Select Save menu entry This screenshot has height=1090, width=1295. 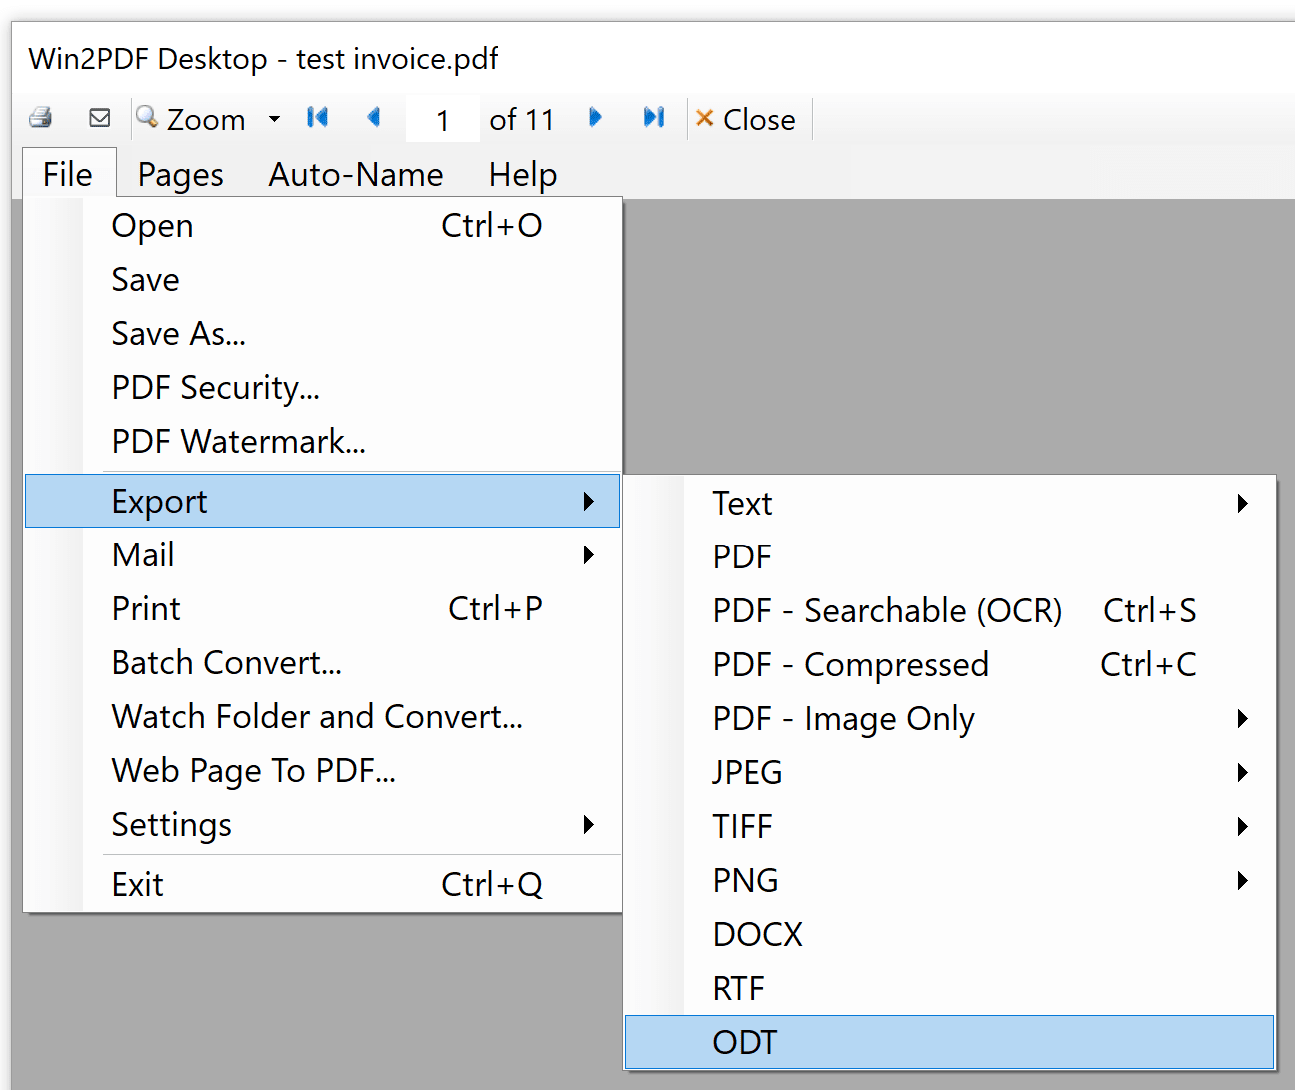click(x=322, y=280)
